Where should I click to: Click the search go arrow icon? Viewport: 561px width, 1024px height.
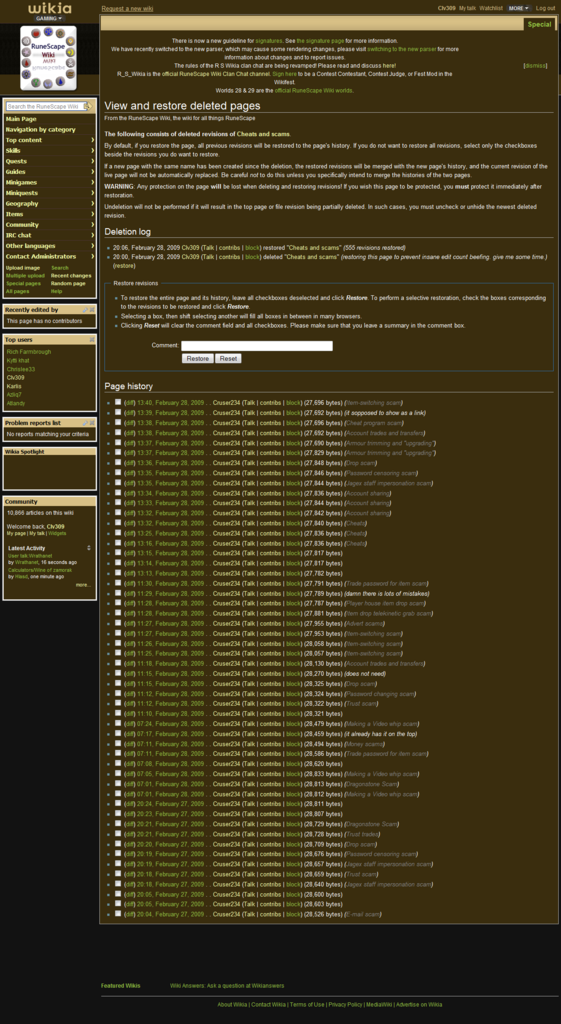[x=89, y=106]
